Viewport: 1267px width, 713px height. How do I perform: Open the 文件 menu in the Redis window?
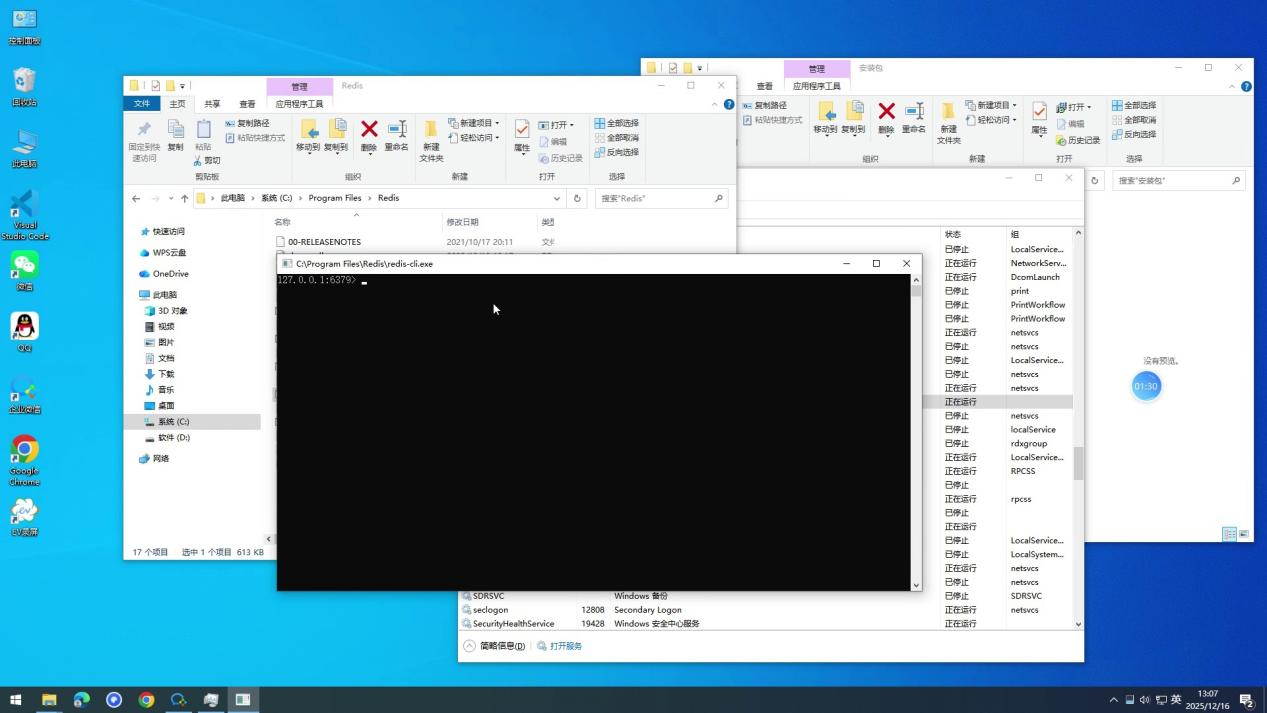(x=142, y=104)
